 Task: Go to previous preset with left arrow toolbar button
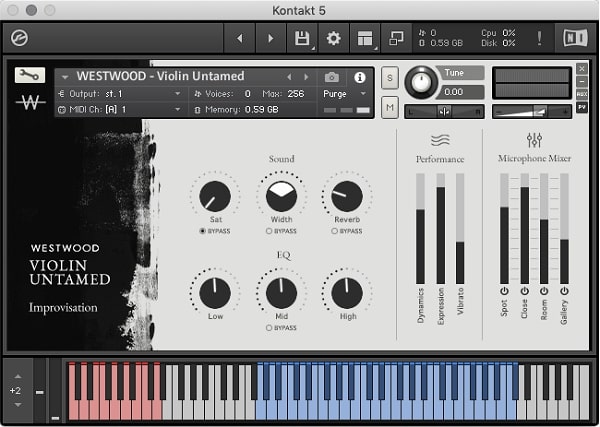(240, 38)
